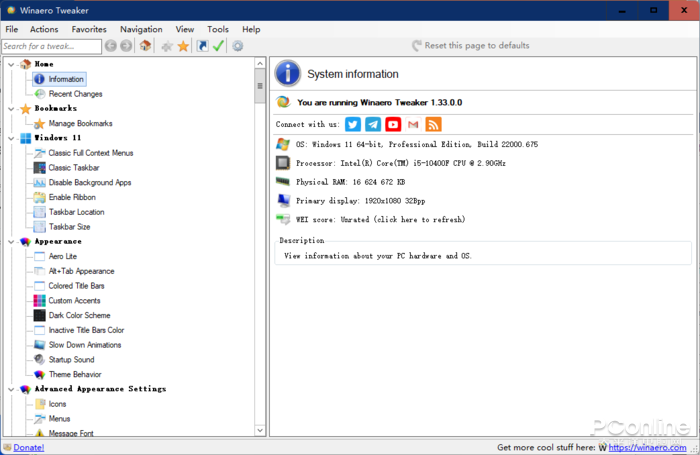
Task: Click the back navigation arrow
Action: pyautogui.click(x=111, y=46)
